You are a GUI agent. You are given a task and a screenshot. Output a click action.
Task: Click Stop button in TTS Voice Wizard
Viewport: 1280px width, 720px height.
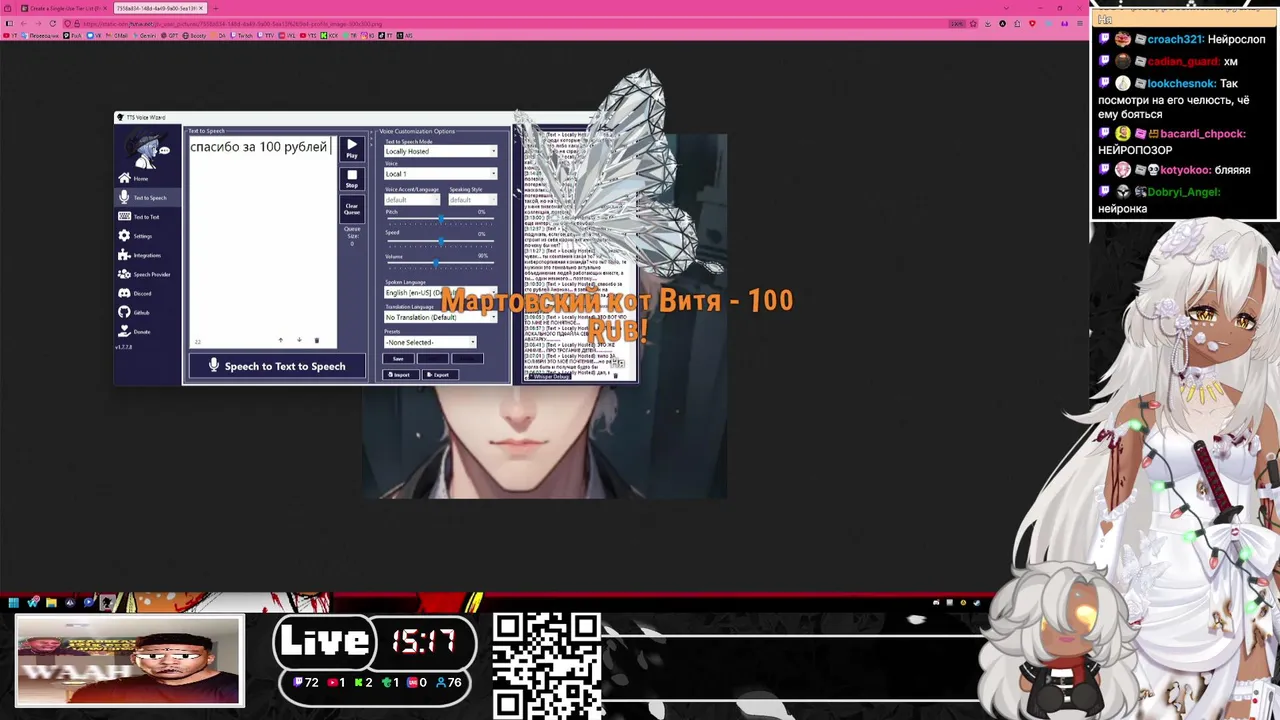(x=352, y=179)
